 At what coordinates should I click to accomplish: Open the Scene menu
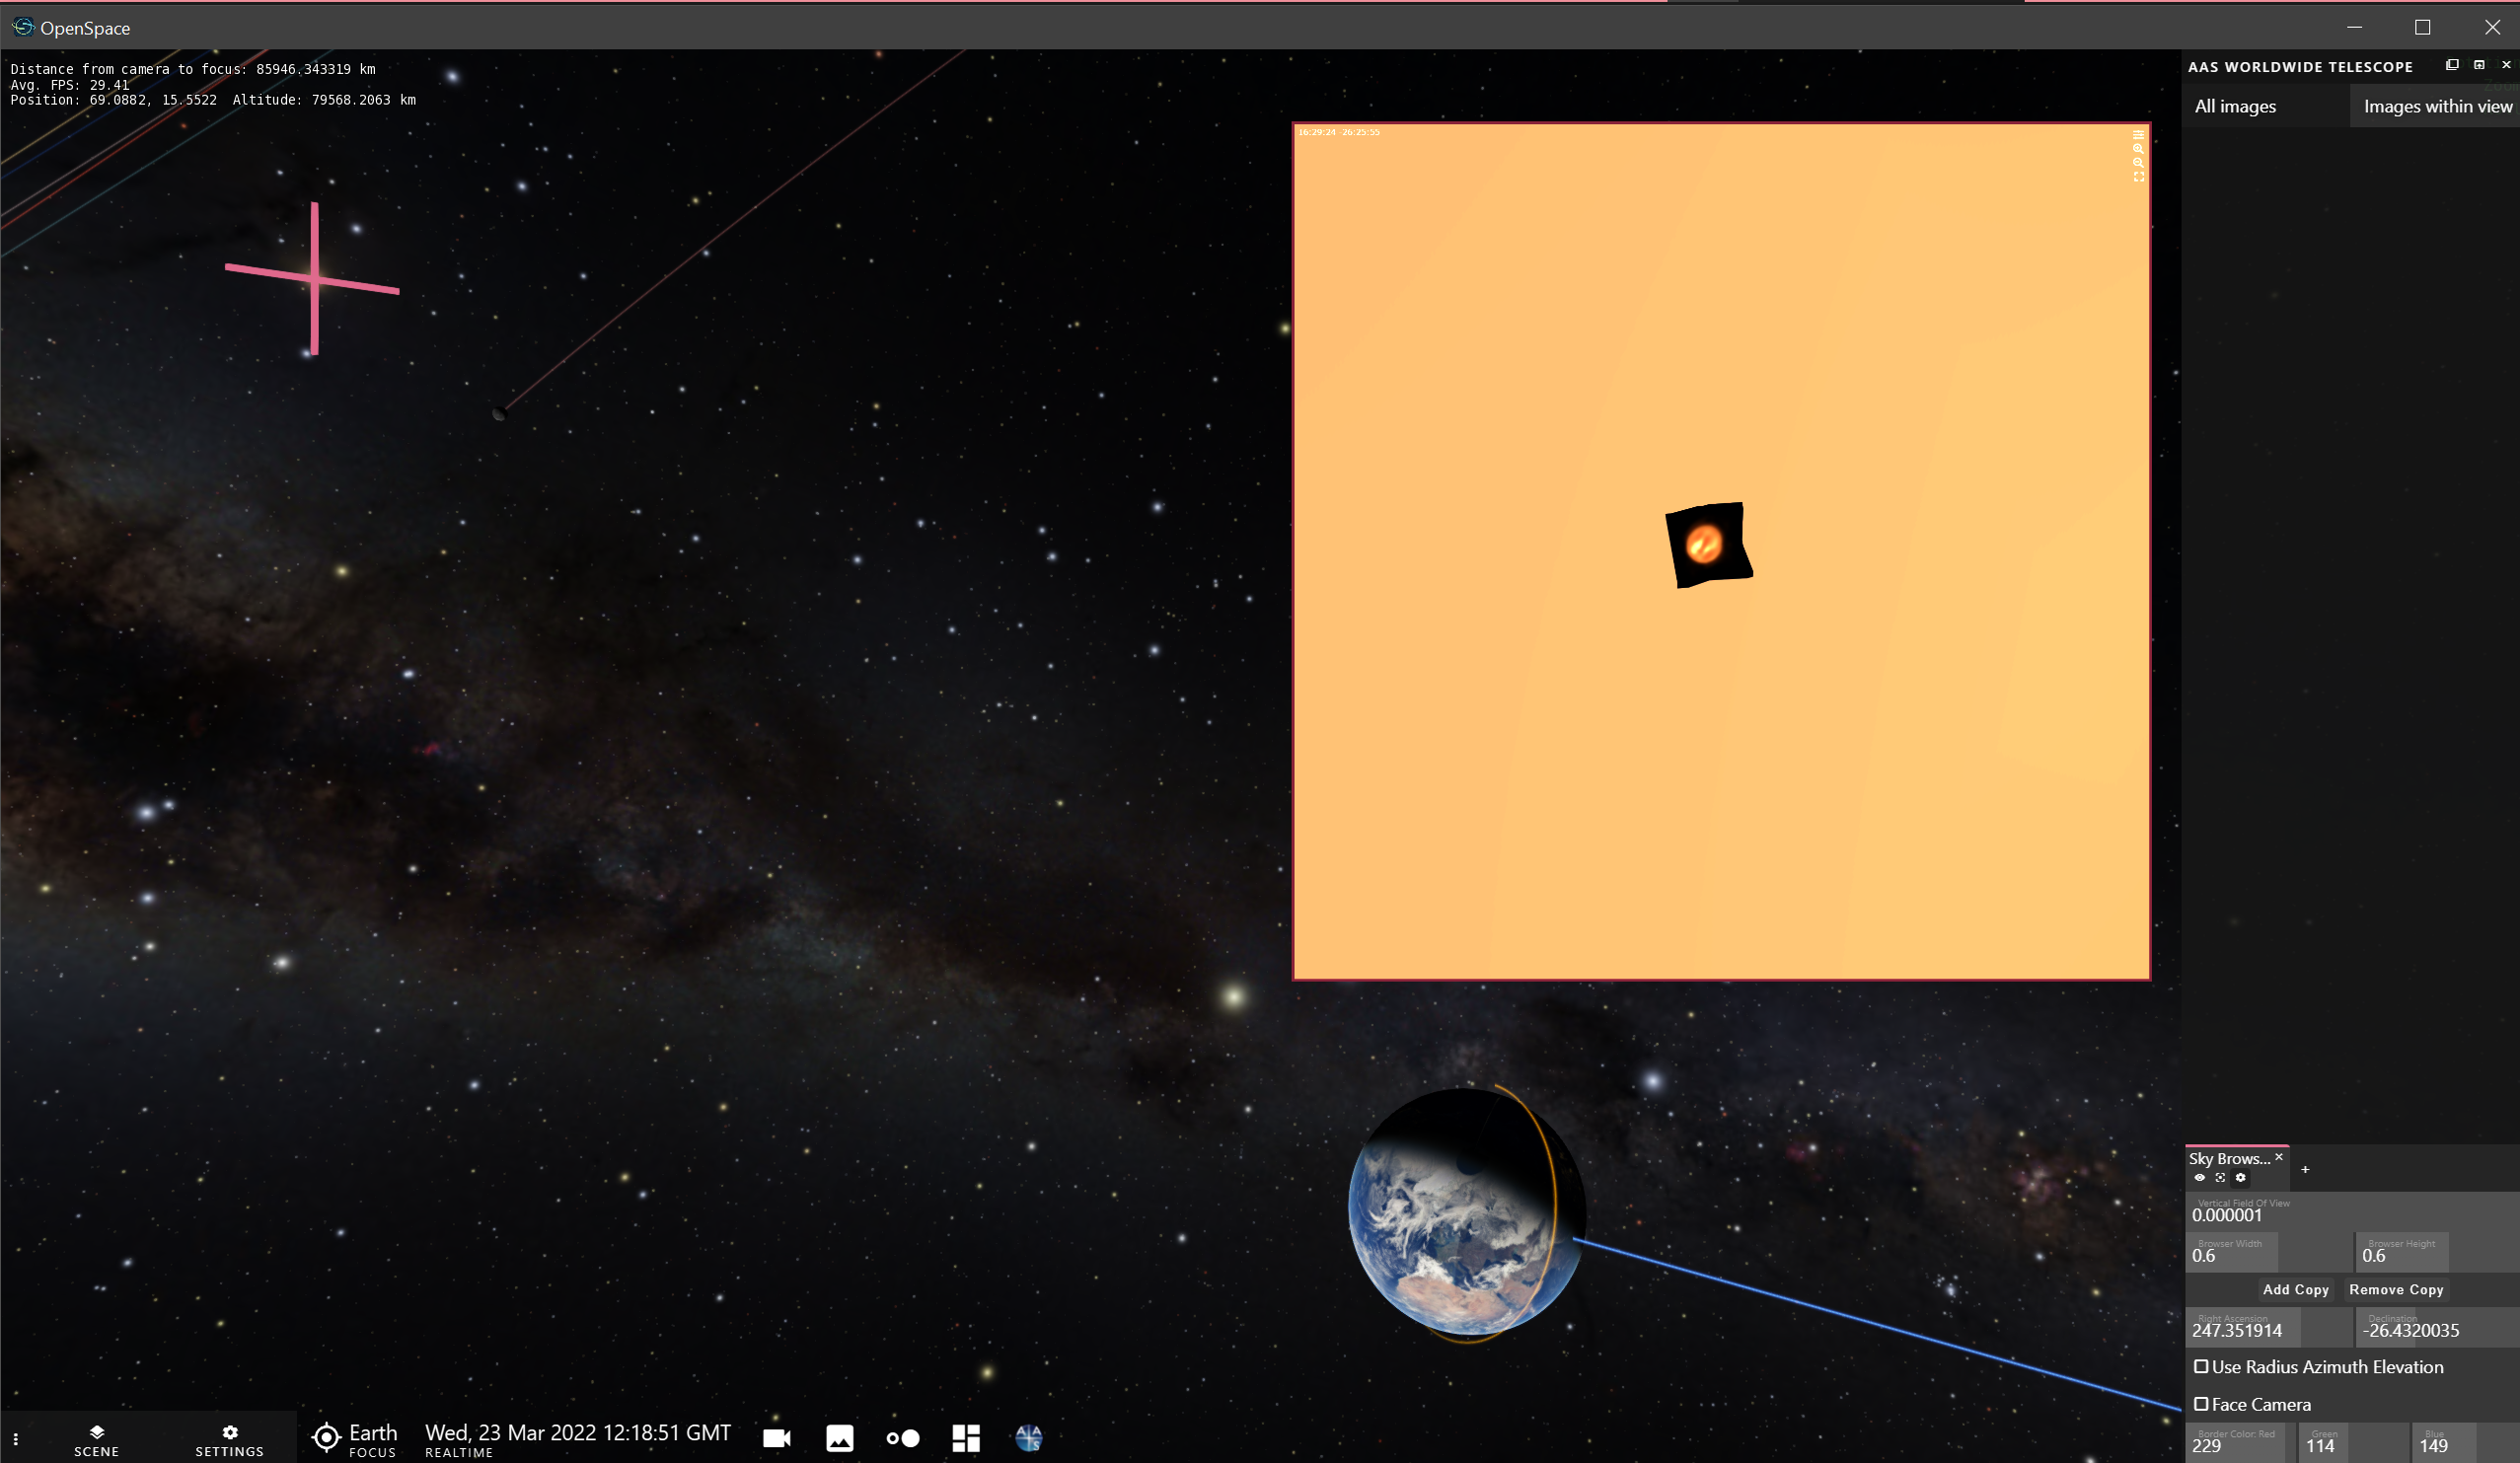(96, 1440)
